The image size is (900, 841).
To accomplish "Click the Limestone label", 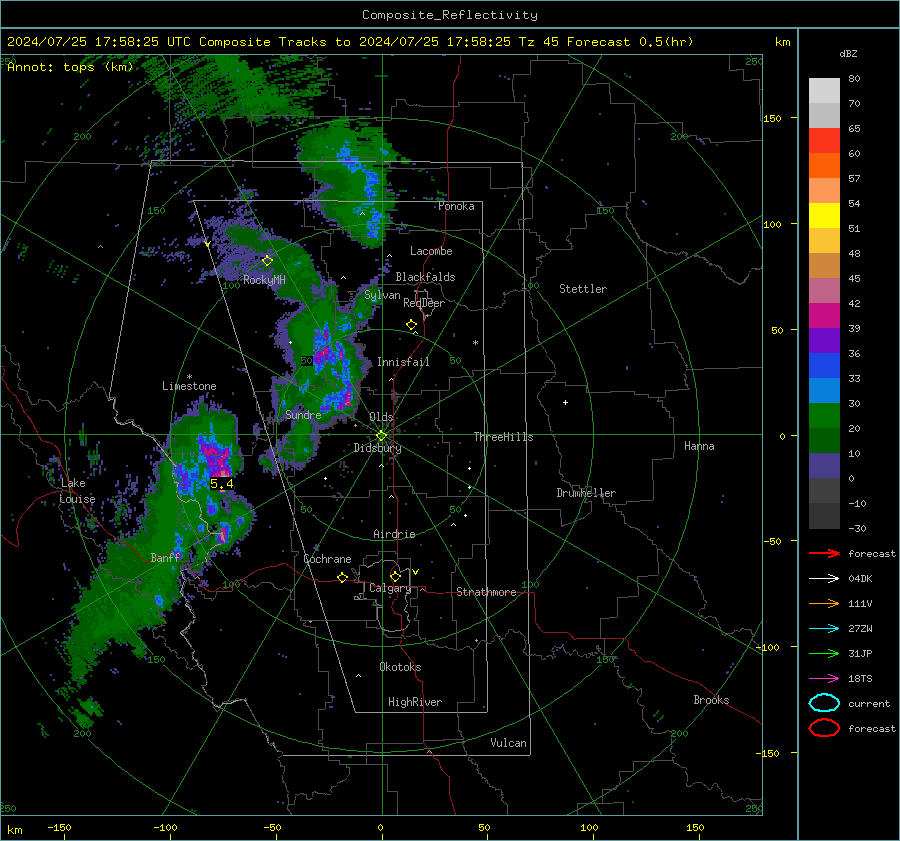I will tap(189, 386).
